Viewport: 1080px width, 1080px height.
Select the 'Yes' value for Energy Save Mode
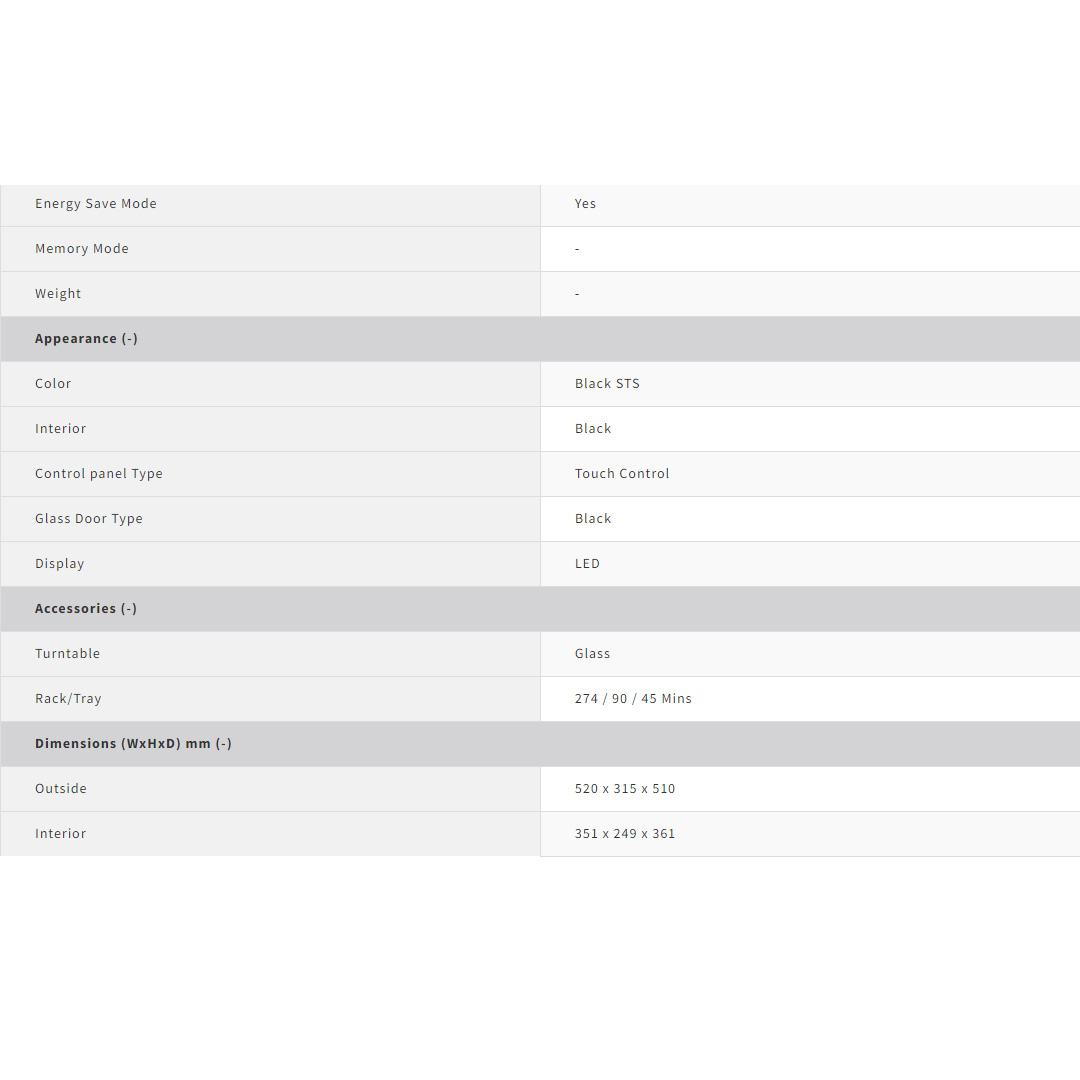click(585, 204)
